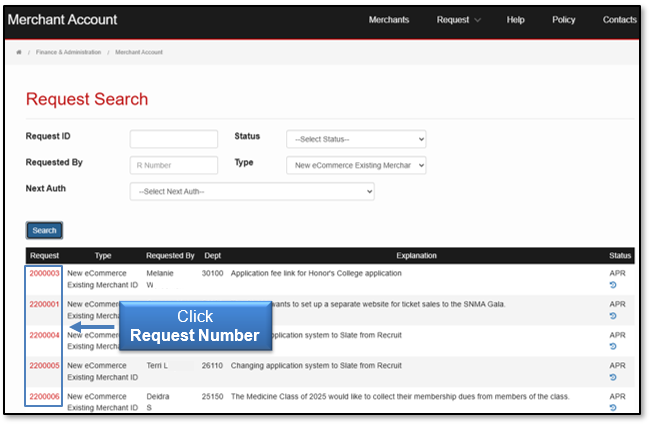Click APR status in request 2200006 row
This screenshot has height=424, width=651.
click(617, 397)
